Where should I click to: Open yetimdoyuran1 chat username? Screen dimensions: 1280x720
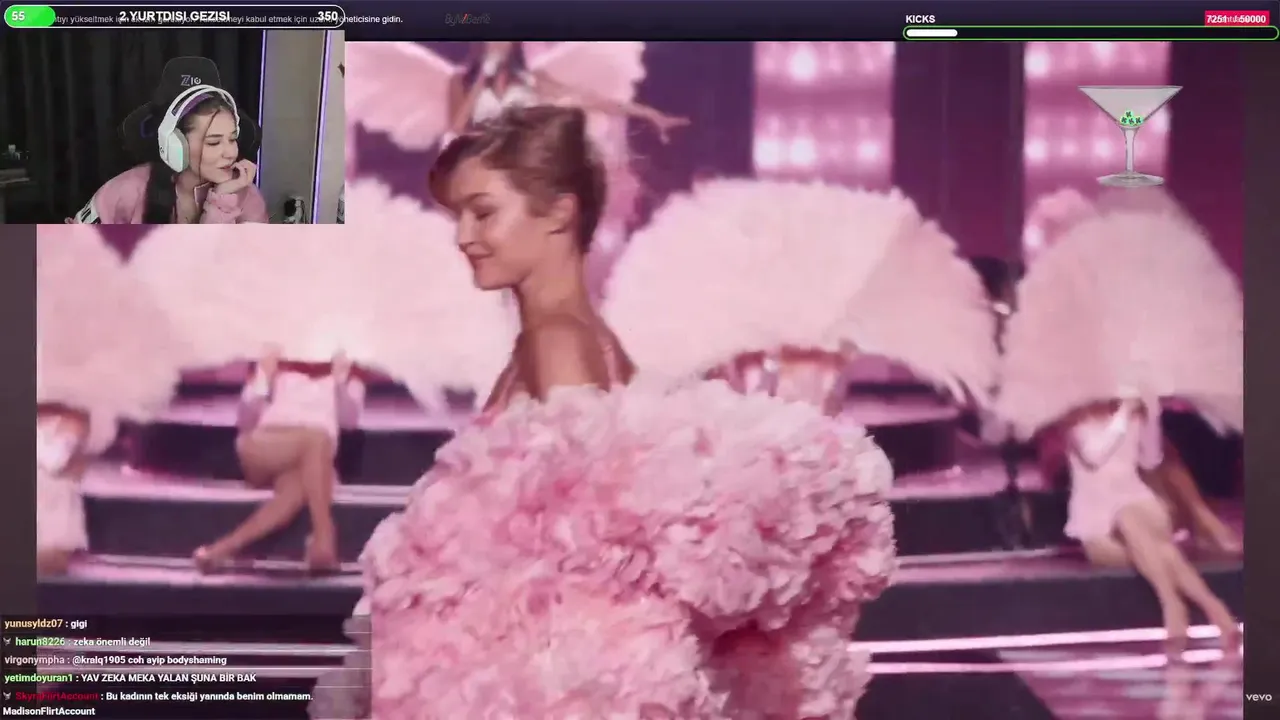coord(38,678)
